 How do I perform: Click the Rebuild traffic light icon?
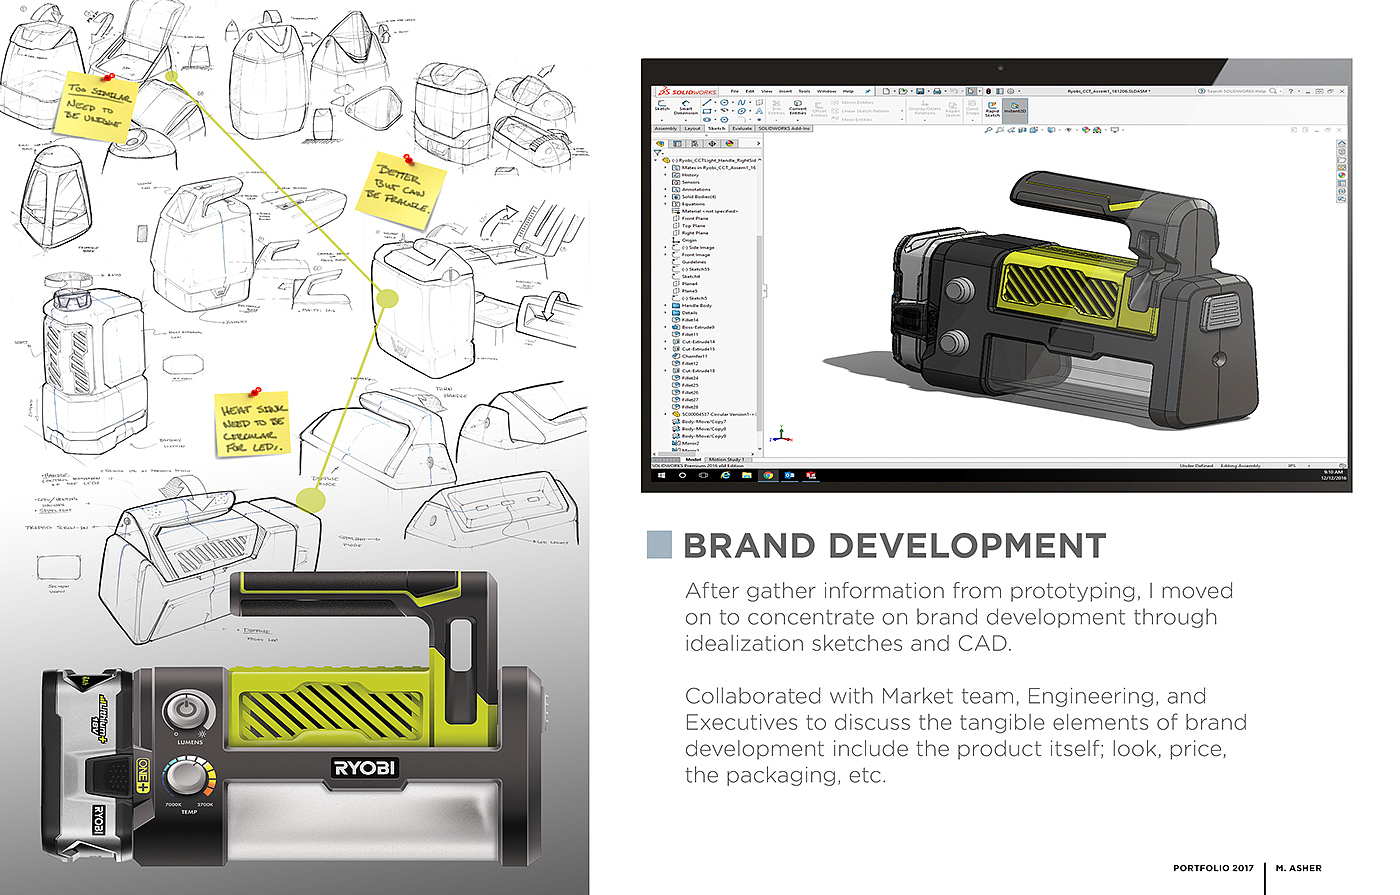(989, 91)
